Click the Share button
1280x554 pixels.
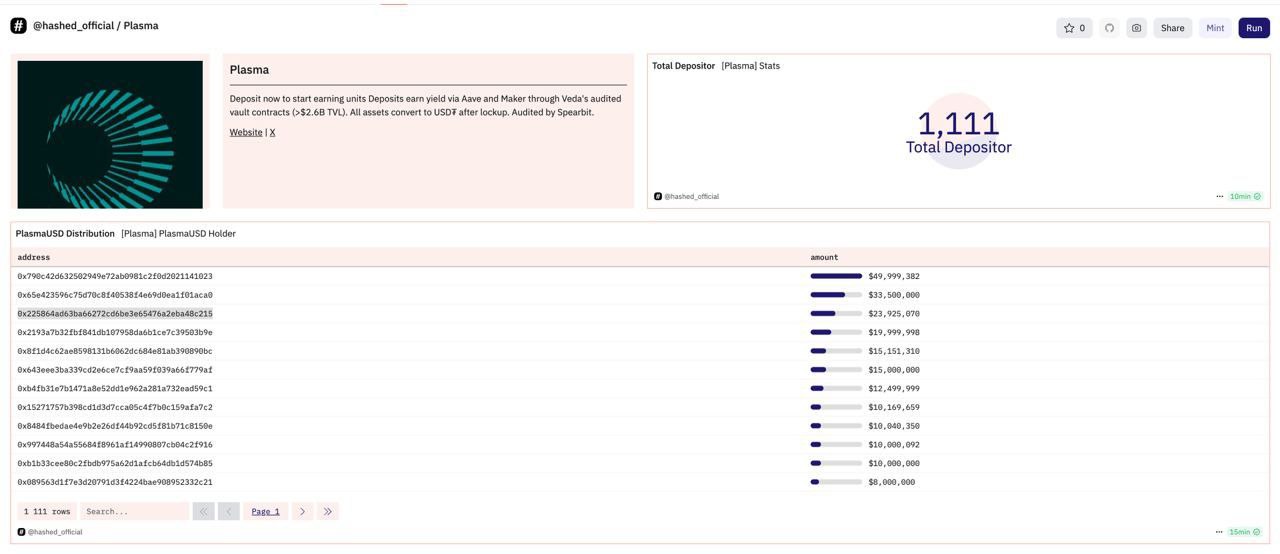pos(1172,28)
